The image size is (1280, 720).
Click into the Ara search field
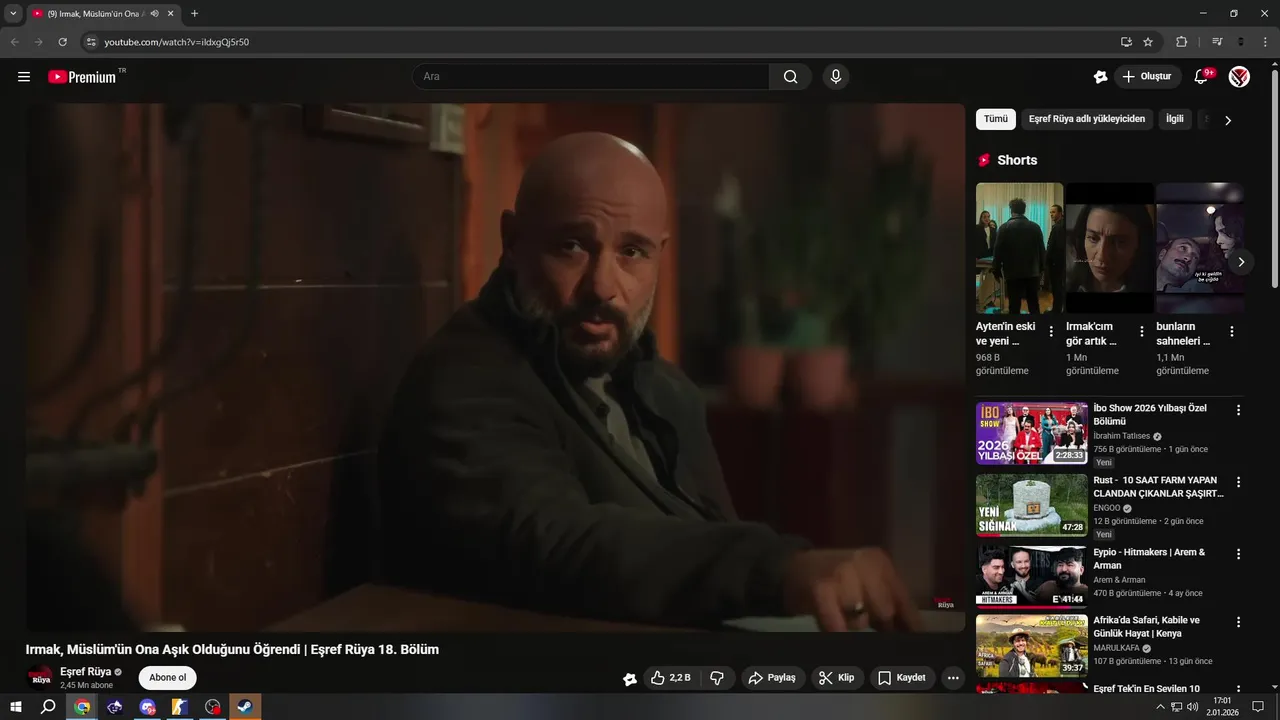(x=591, y=77)
